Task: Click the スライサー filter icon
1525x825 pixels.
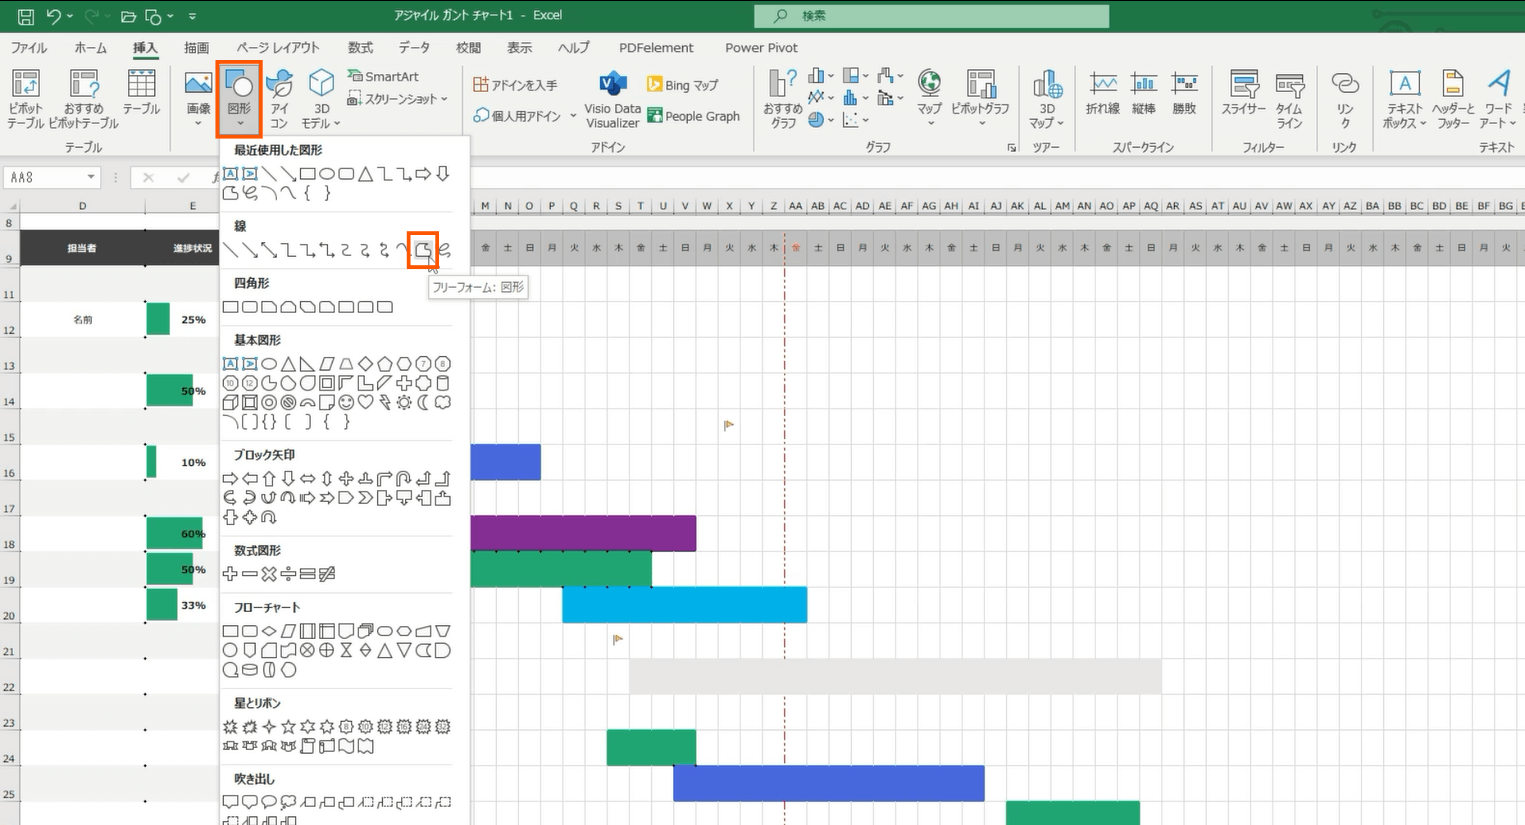Action: click(1243, 96)
